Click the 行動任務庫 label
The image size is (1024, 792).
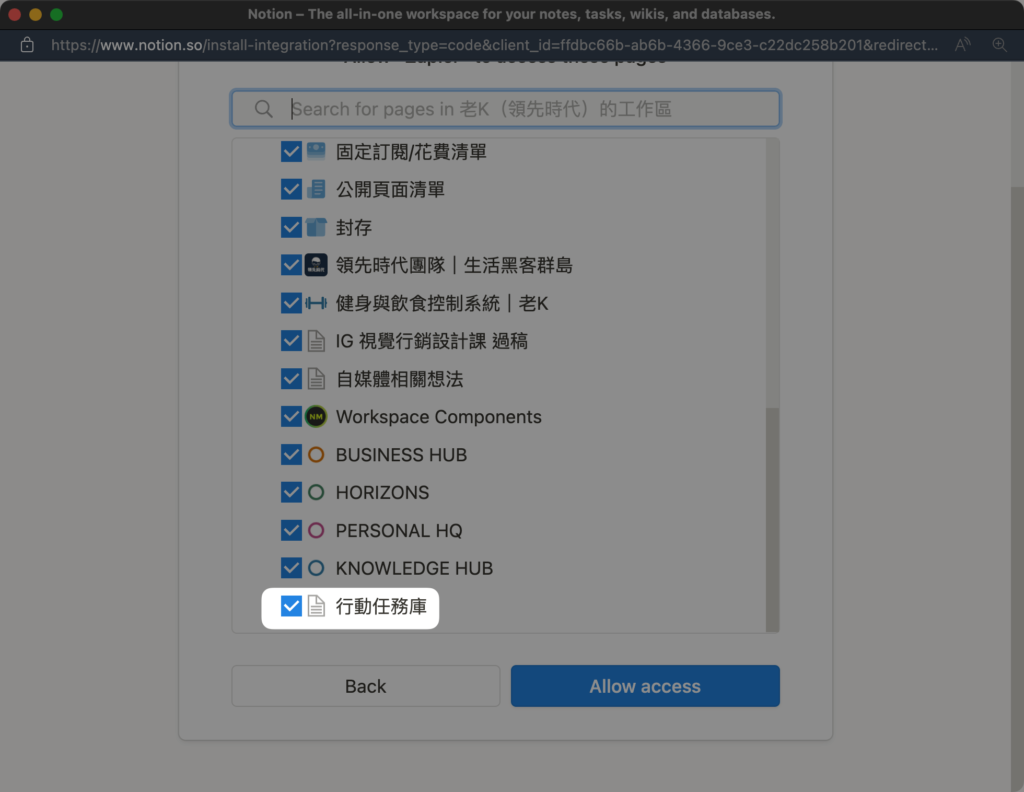[x=381, y=607]
